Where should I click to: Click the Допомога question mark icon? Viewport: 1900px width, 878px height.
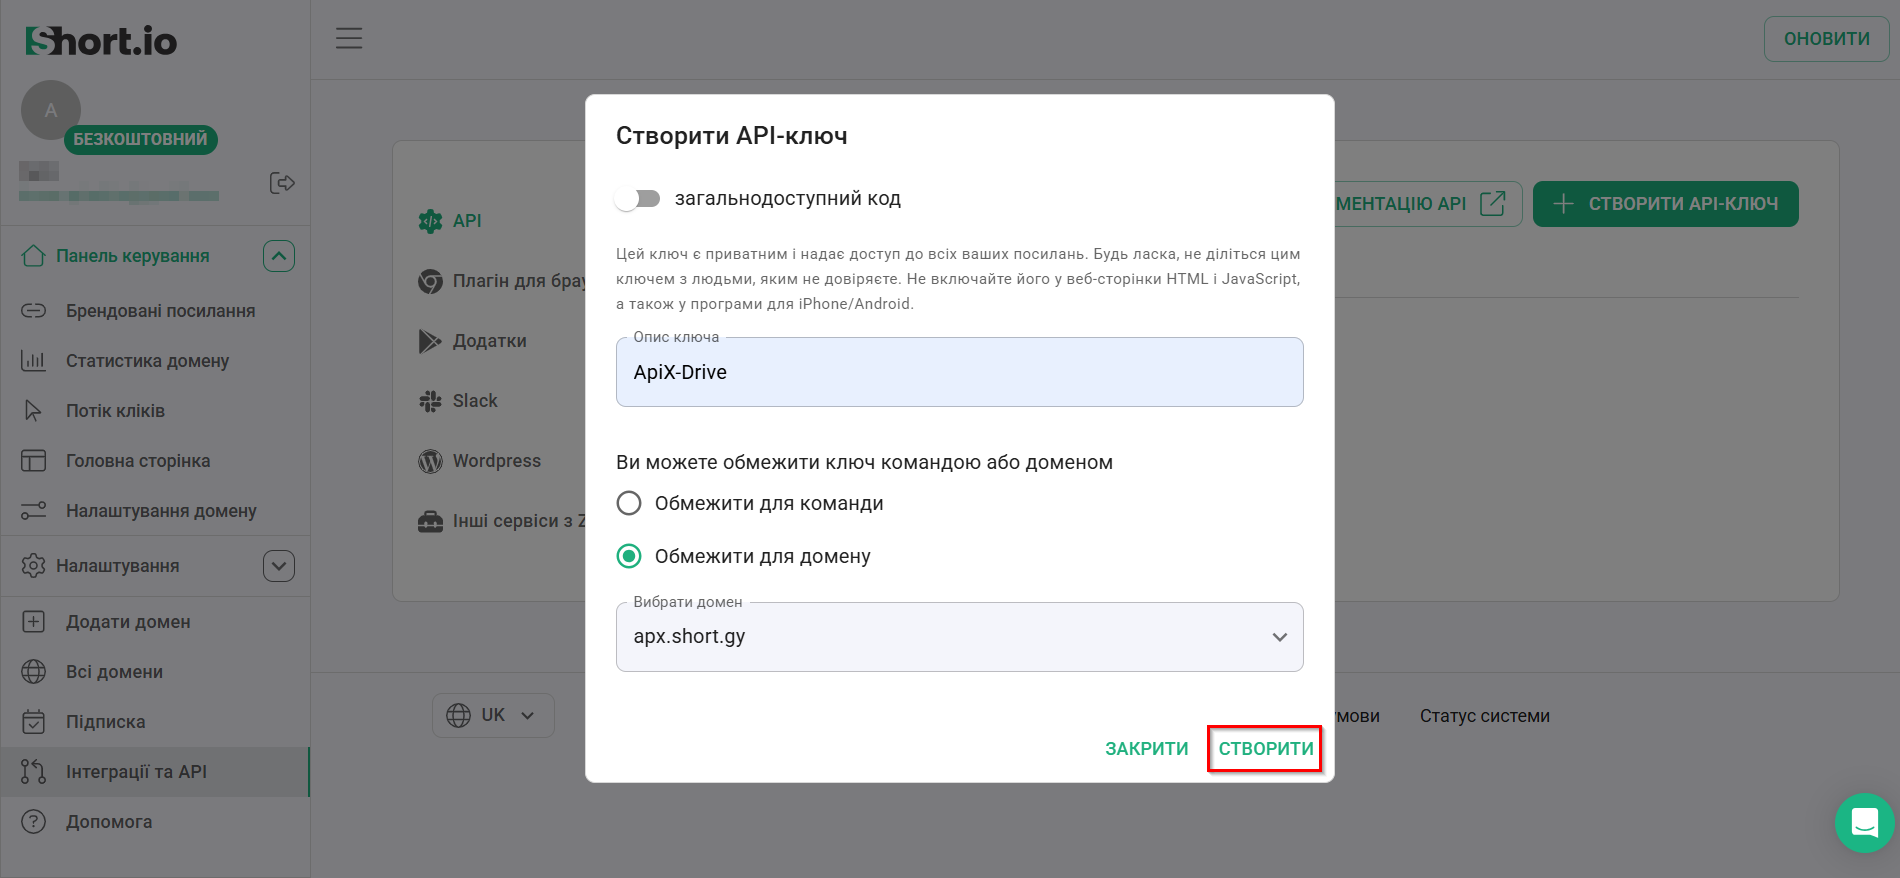click(x=33, y=822)
